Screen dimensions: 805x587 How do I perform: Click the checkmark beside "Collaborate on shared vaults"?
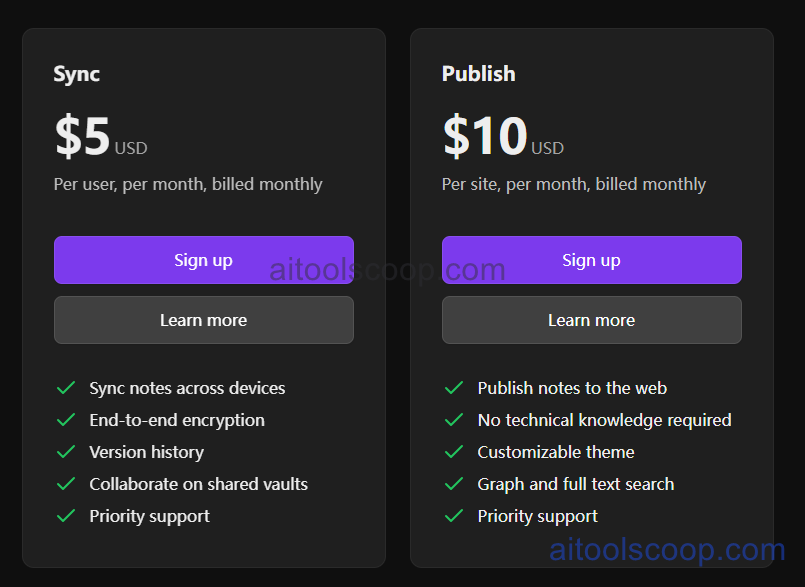[x=66, y=484]
